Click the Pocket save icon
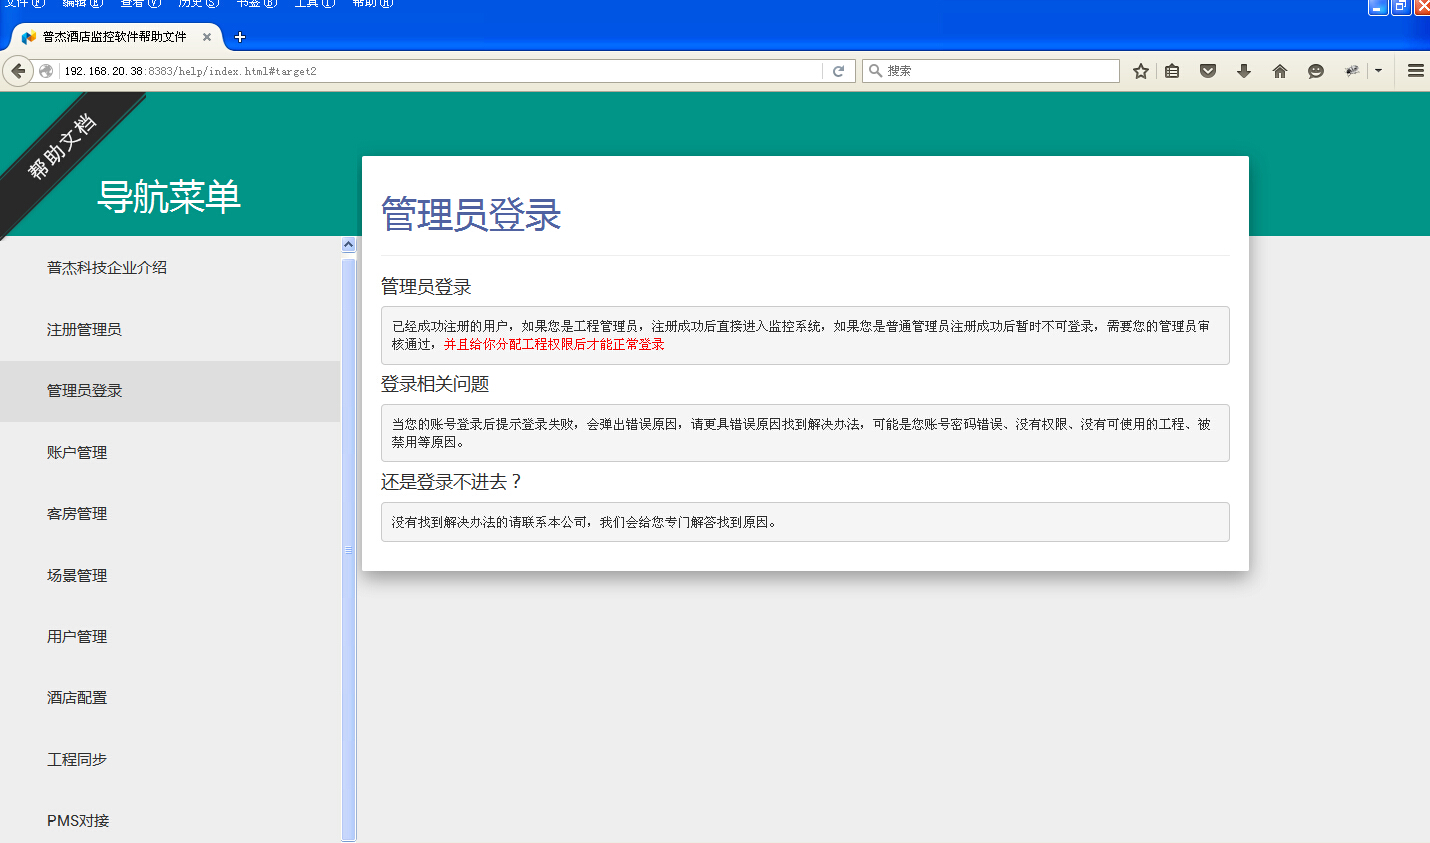Screen dimensions: 1430x843 (1208, 71)
